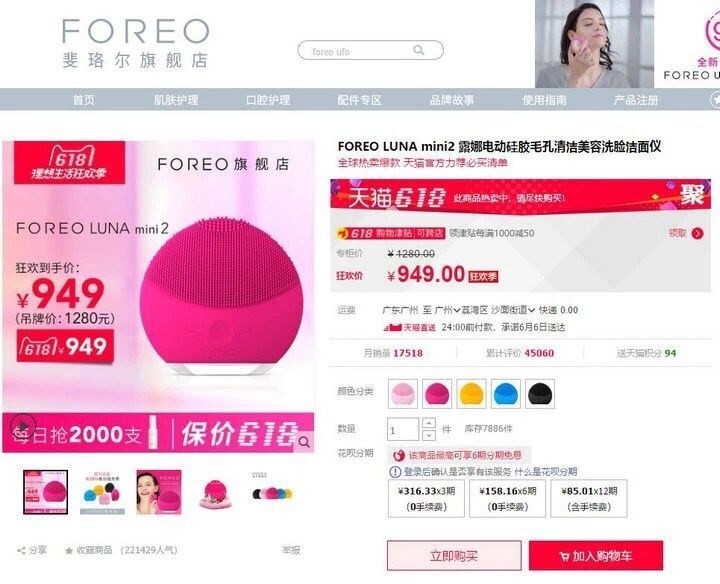Click the 立即购买 button

(454, 556)
